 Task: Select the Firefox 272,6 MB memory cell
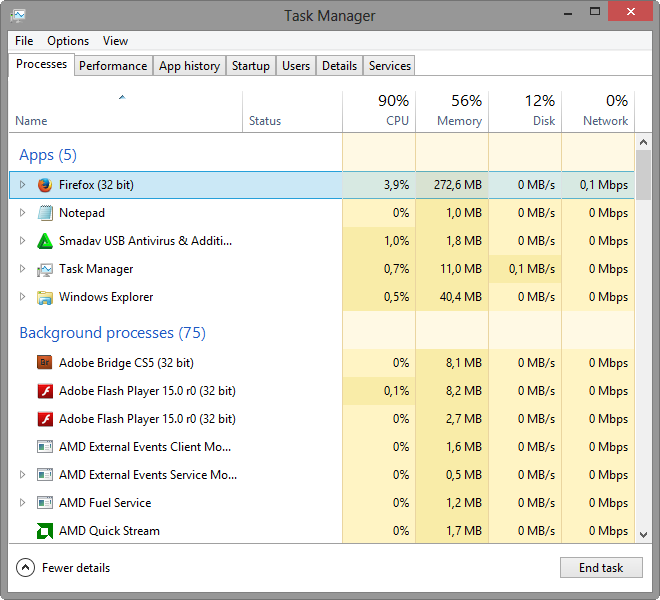(452, 185)
